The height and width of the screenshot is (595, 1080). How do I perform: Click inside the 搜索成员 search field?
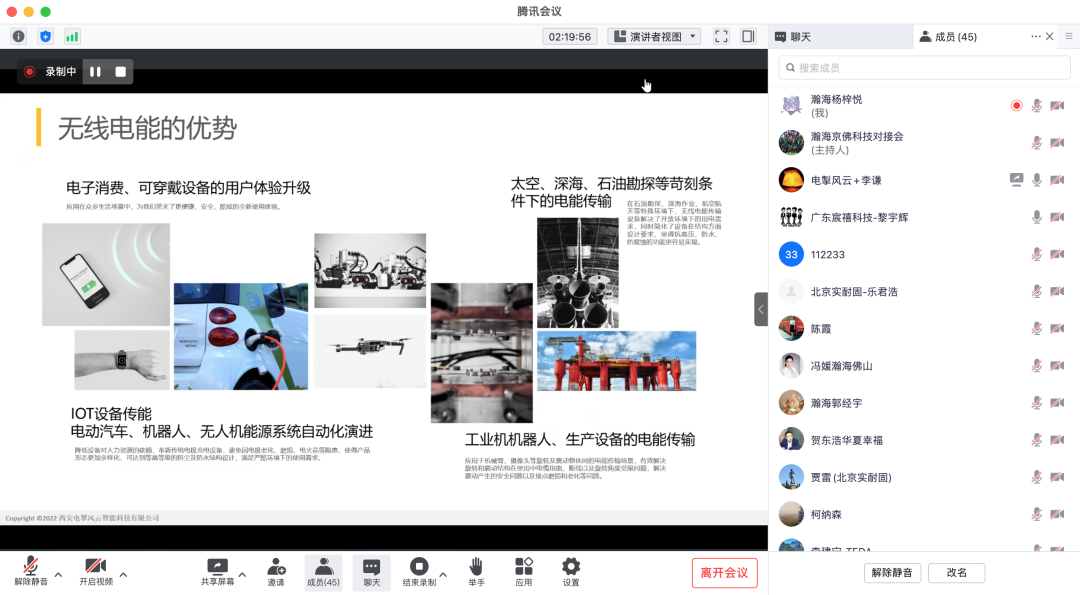pyautogui.click(x=924, y=67)
